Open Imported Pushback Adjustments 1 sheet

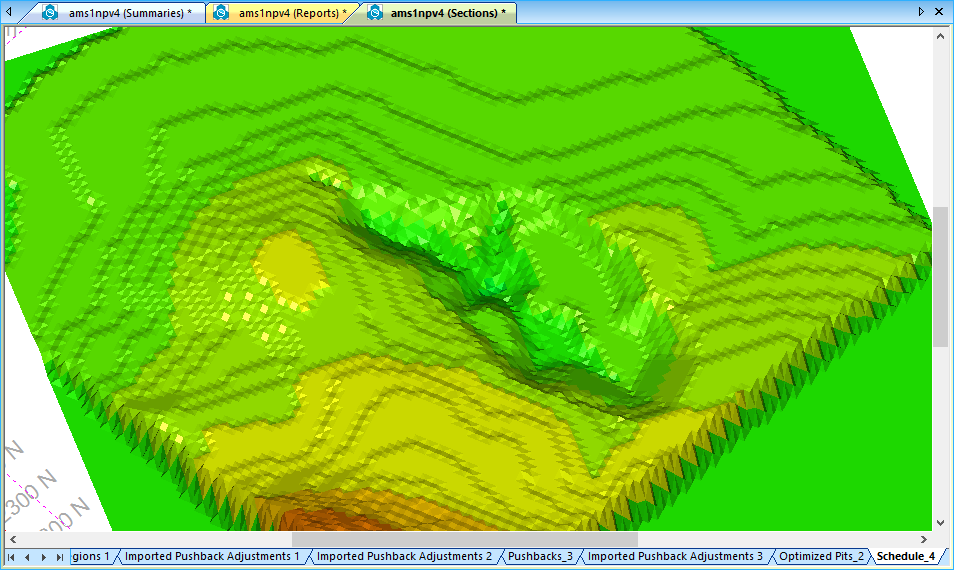point(212,556)
